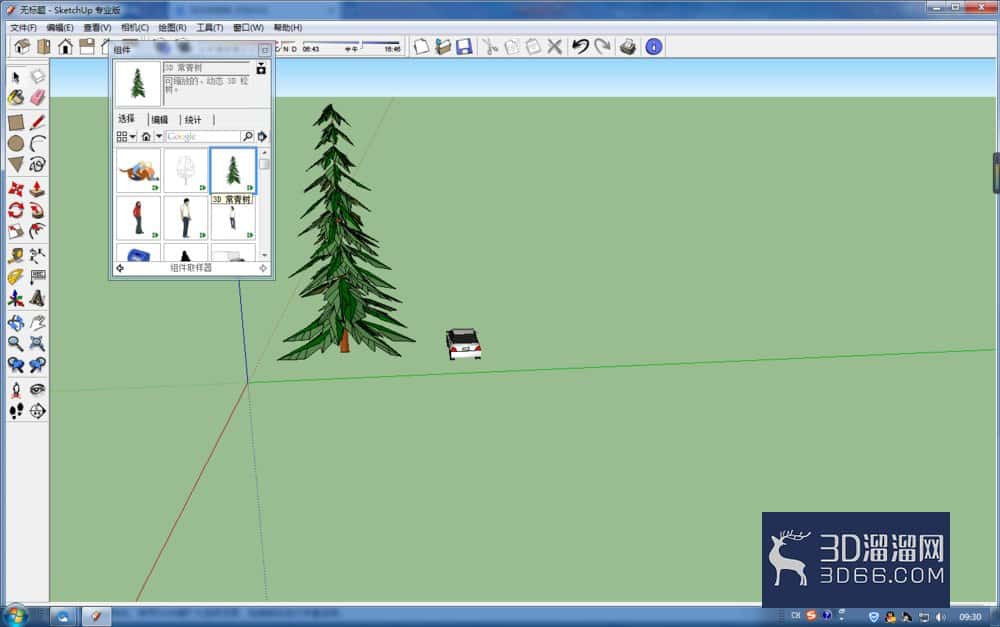Click the component search magnifier button

tap(247, 136)
